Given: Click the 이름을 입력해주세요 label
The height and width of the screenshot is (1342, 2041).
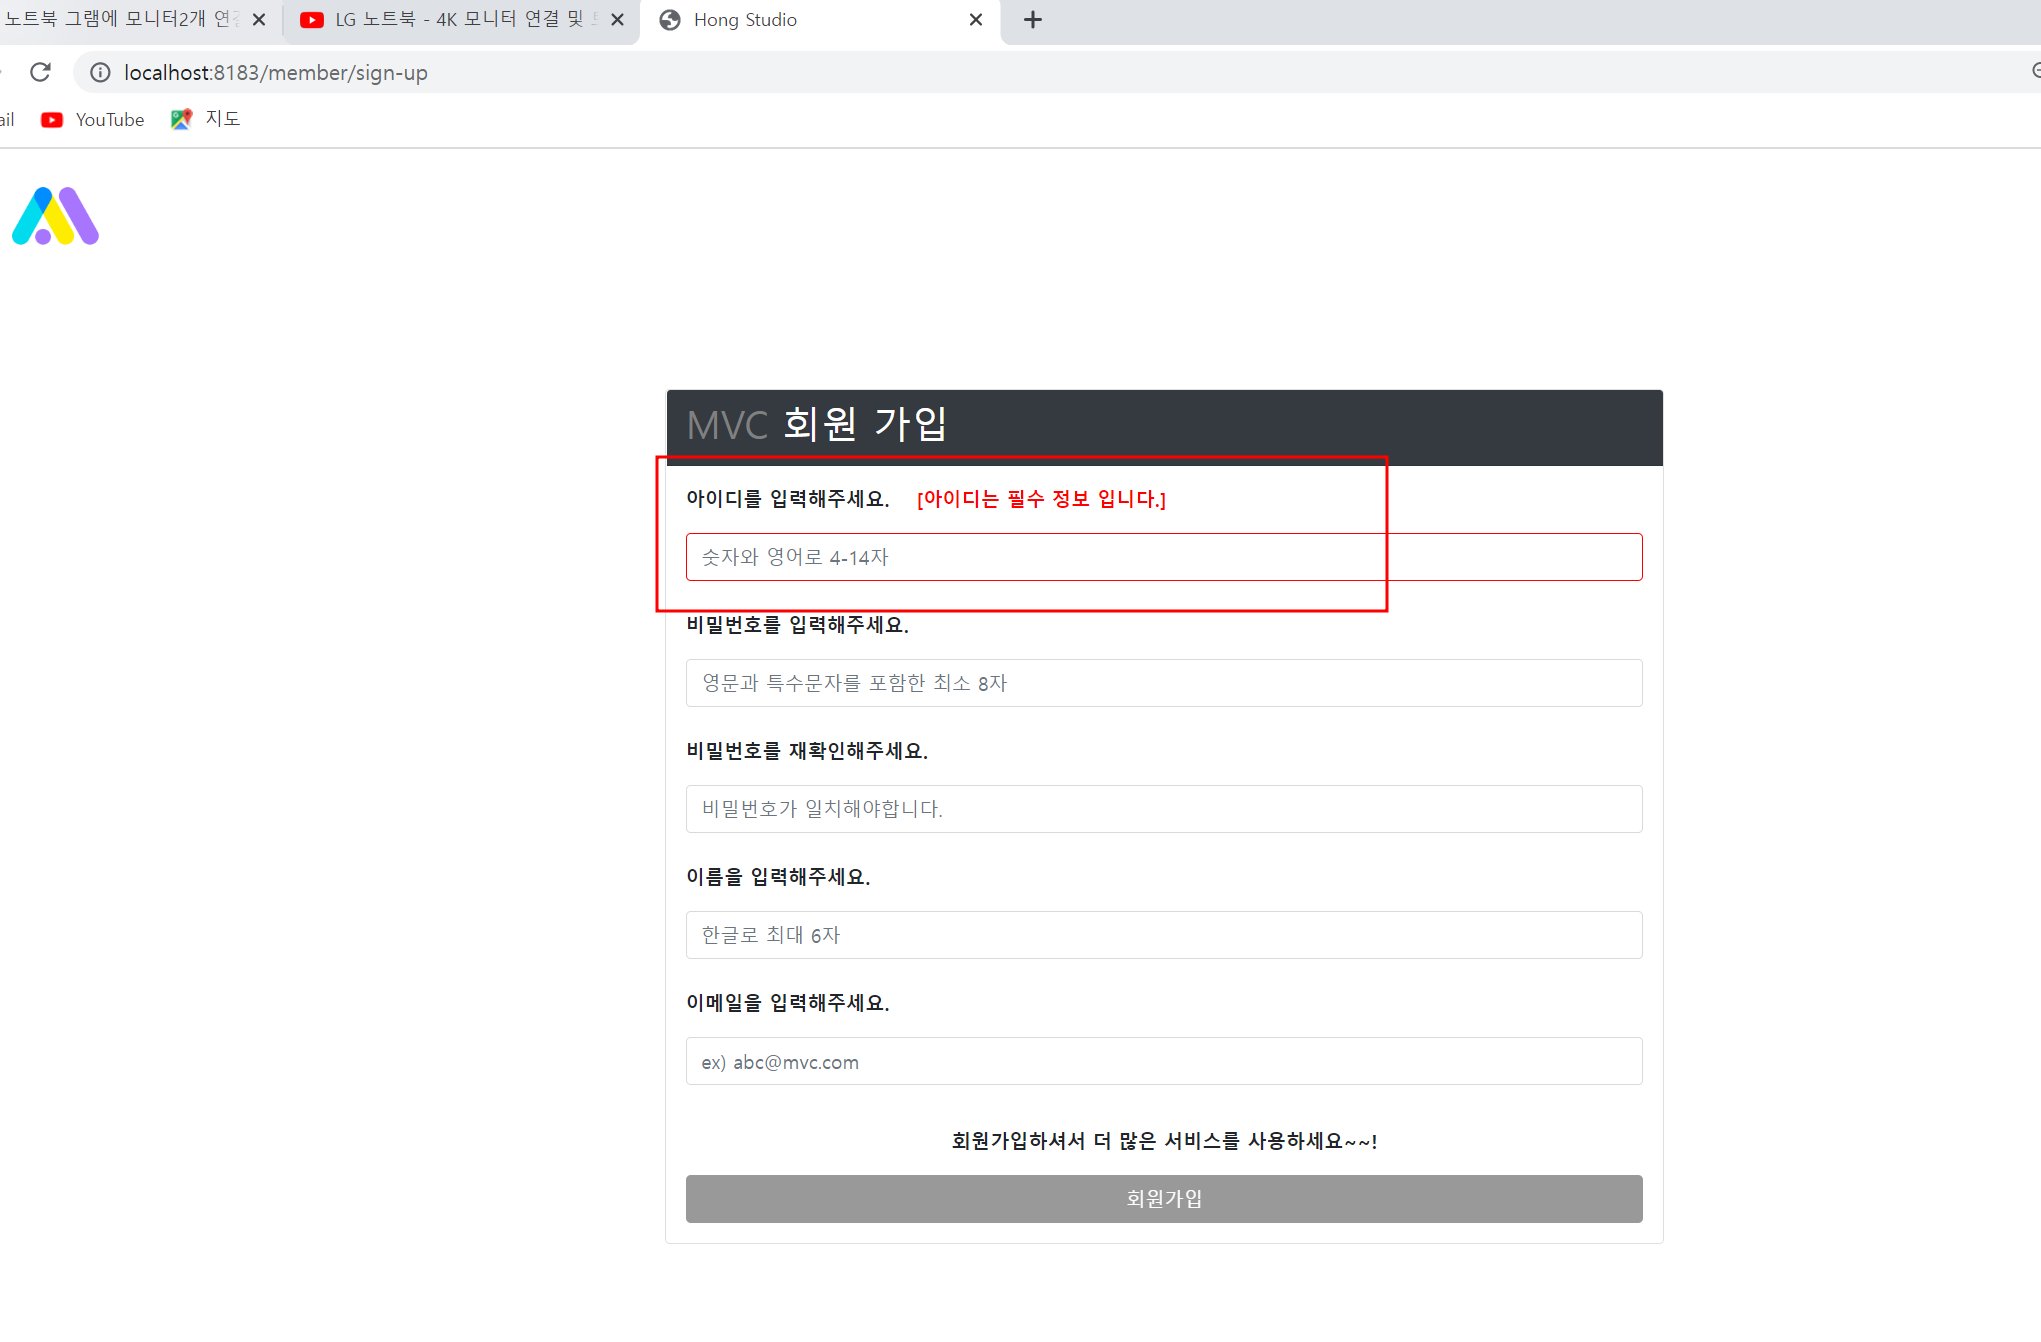Looking at the screenshot, I should click(778, 877).
